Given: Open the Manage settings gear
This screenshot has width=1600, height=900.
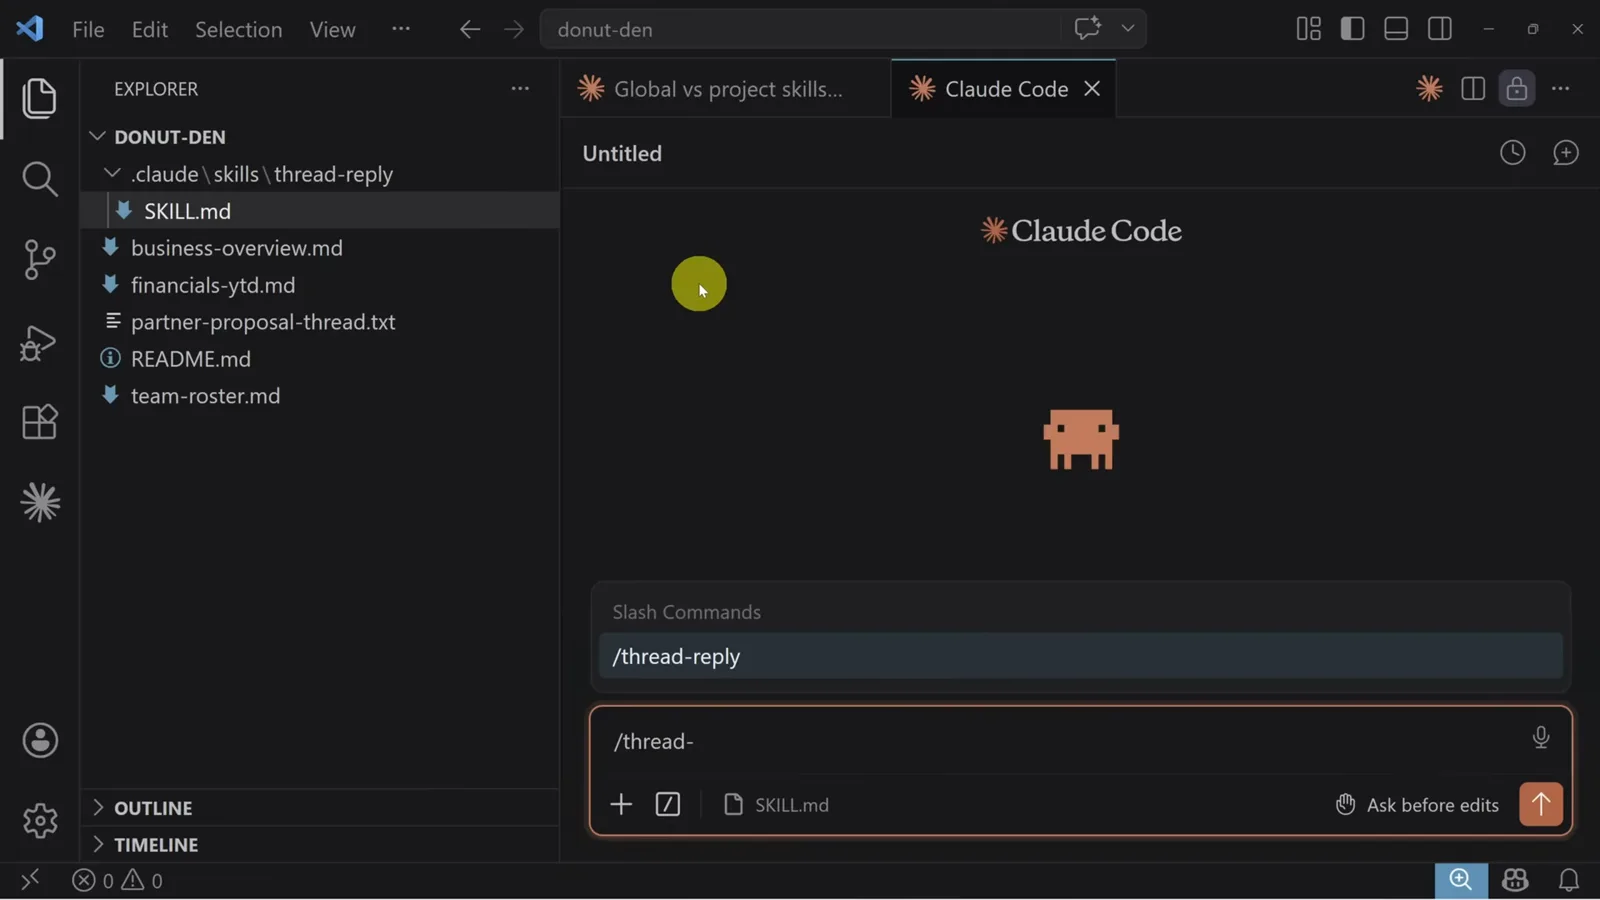Looking at the screenshot, I should (x=39, y=820).
